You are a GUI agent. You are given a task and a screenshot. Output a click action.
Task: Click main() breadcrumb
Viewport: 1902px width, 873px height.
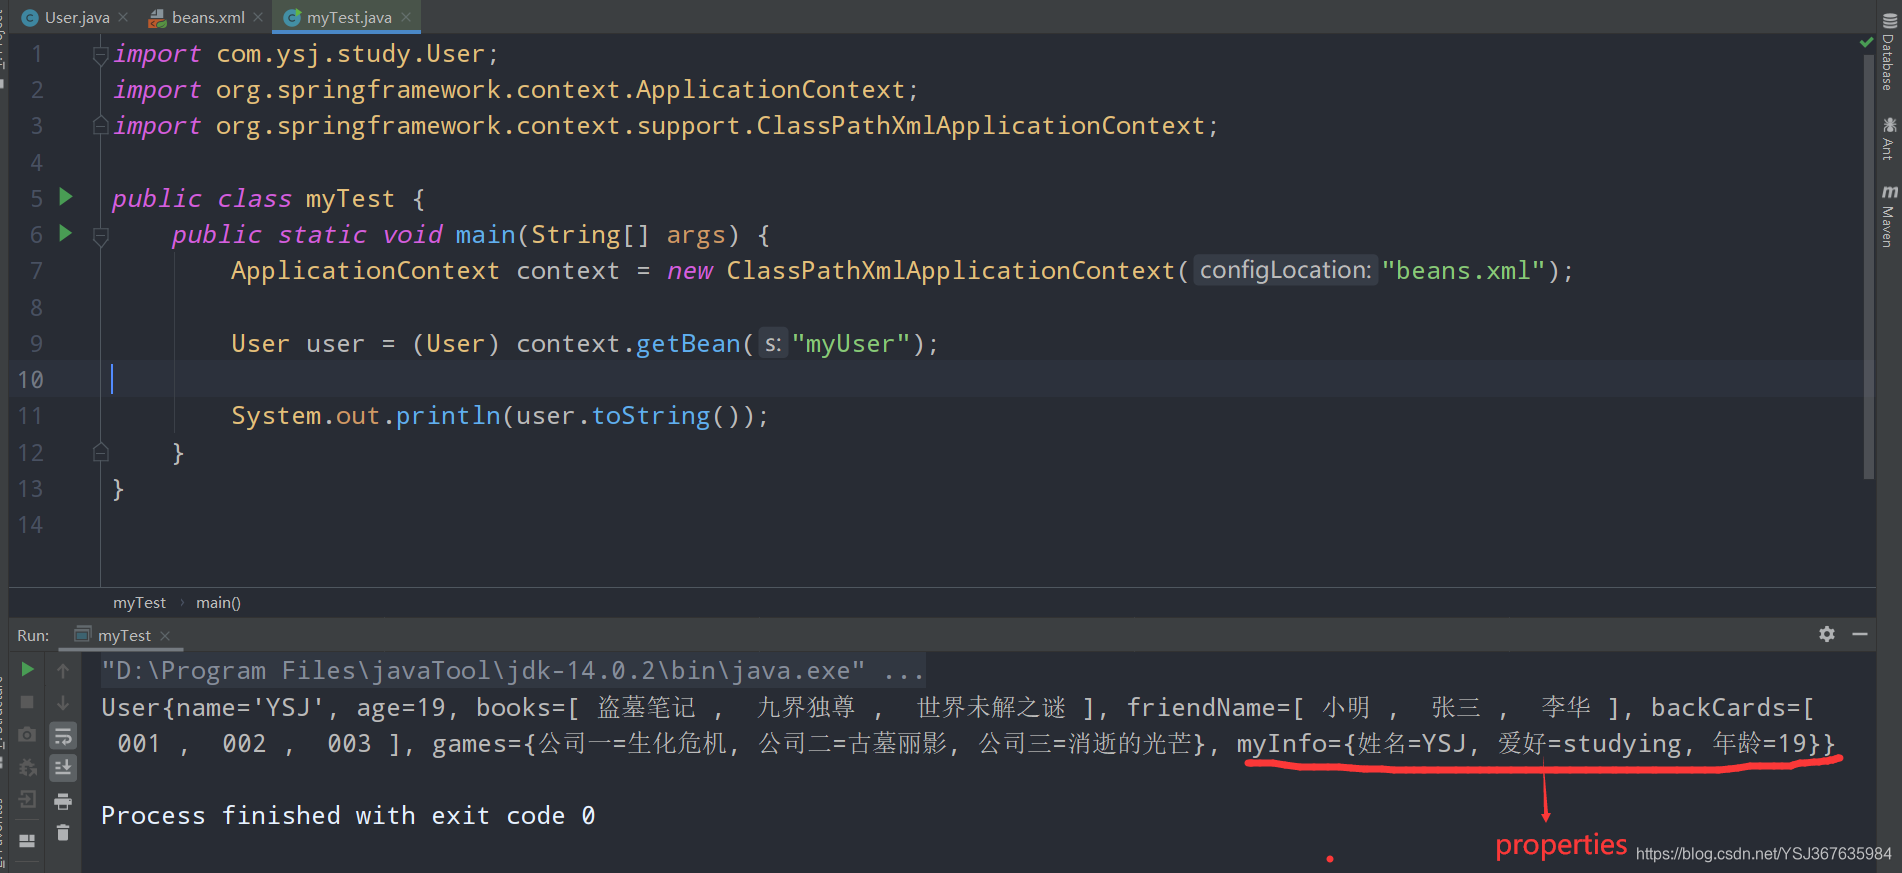coord(218,602)
